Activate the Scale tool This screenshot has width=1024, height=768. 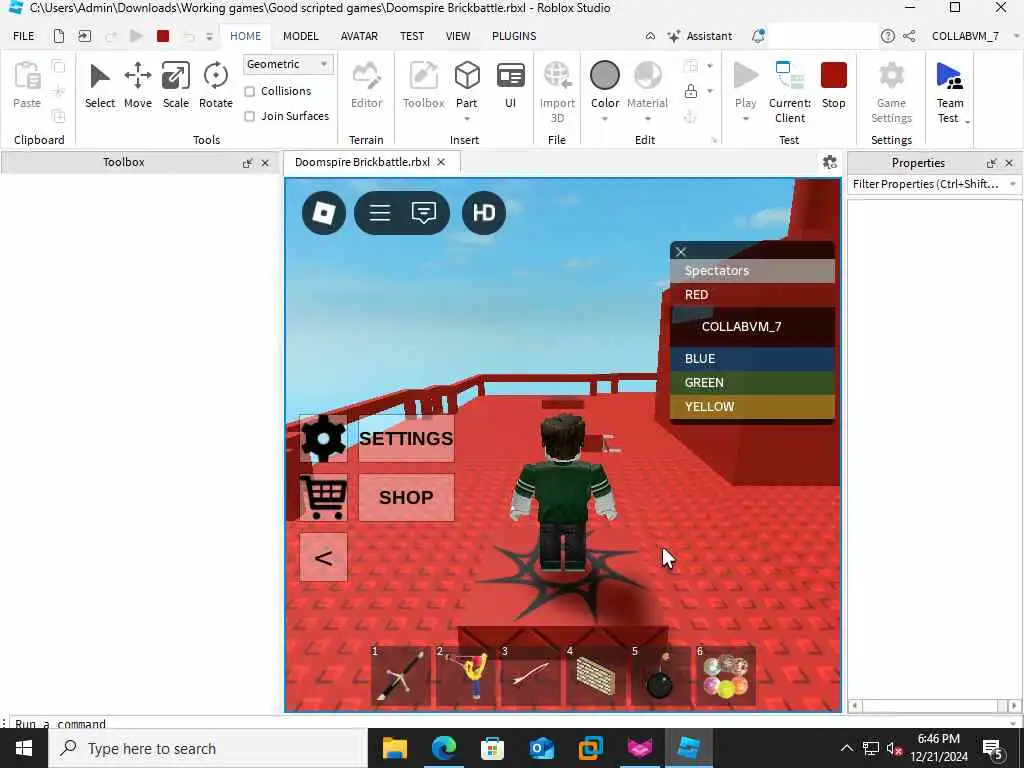(x=176, y=85)
